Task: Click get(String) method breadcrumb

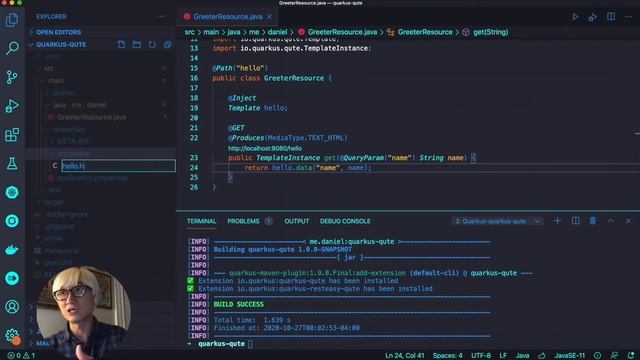Action: pyautogui.click(x=491, y=32)
